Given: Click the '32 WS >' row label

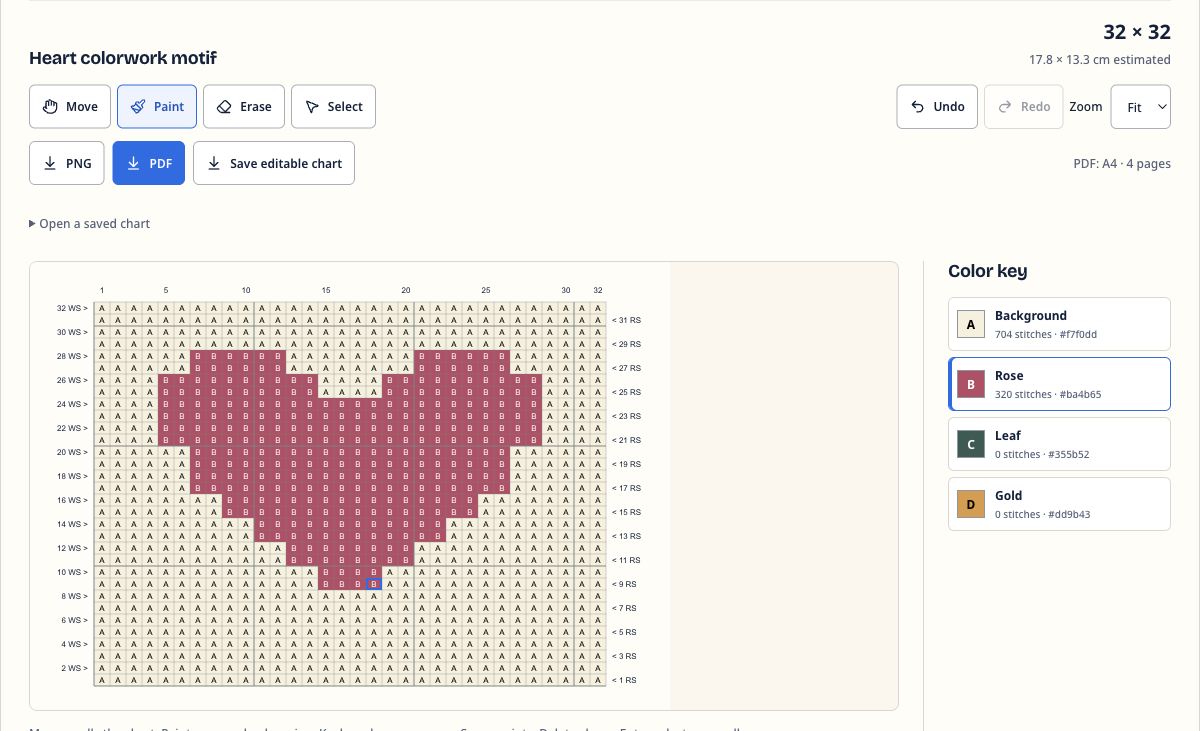Looking at the screenshot, I should (x=72, y=308).
